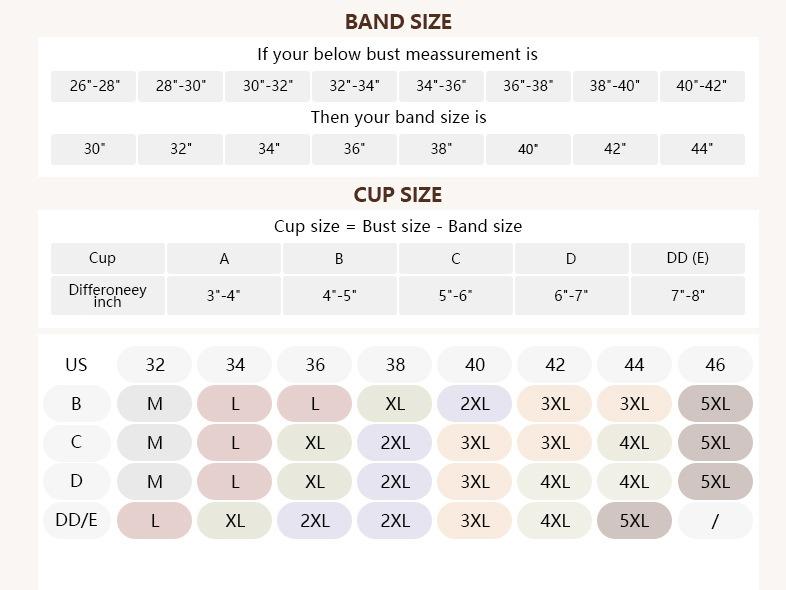Select the XL cell in row B
The image size is (786, 590).
click(x=395, y=404)
